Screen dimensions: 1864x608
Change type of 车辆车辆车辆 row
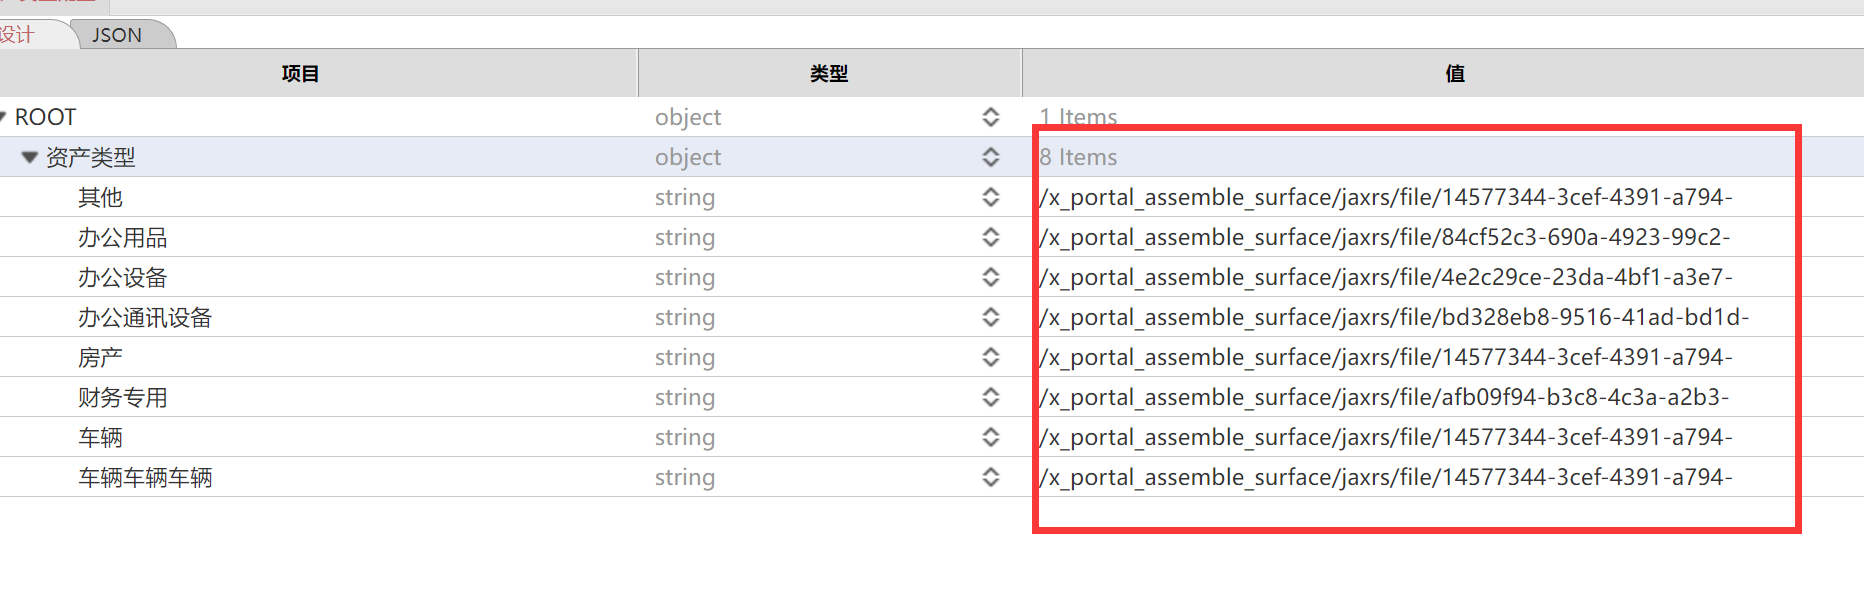(990, 477)
